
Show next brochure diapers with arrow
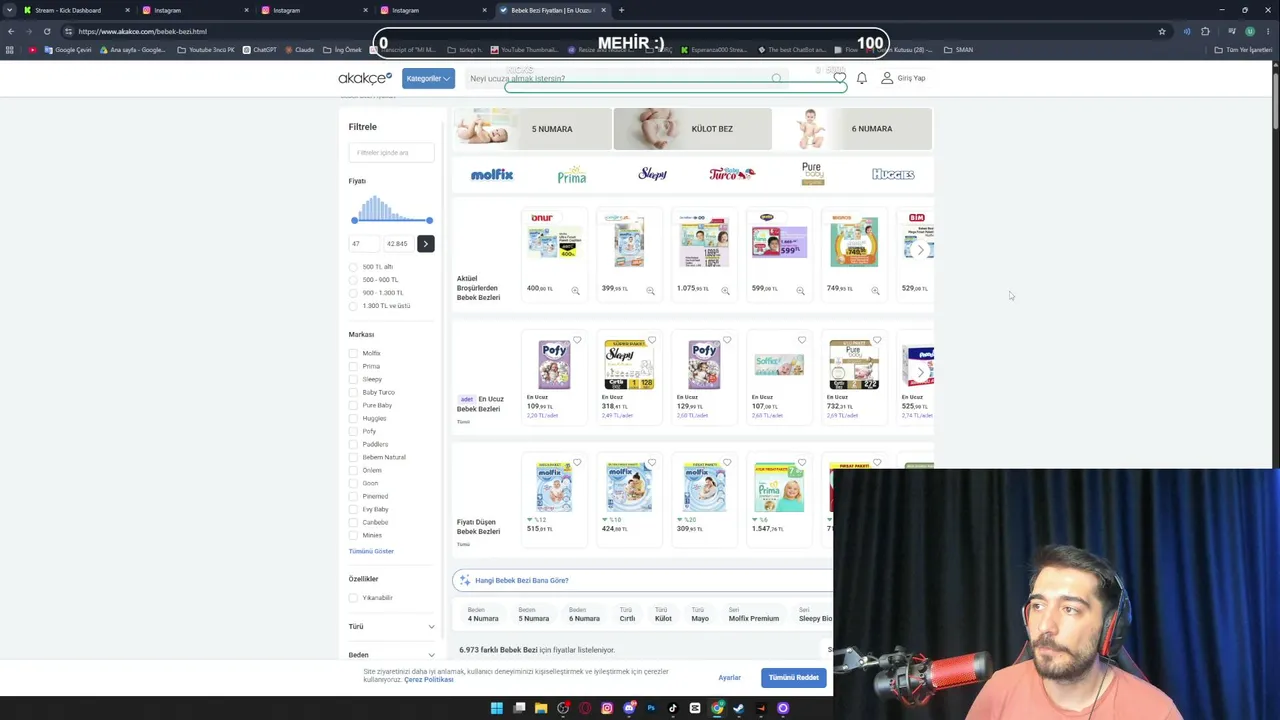(921, 250)
